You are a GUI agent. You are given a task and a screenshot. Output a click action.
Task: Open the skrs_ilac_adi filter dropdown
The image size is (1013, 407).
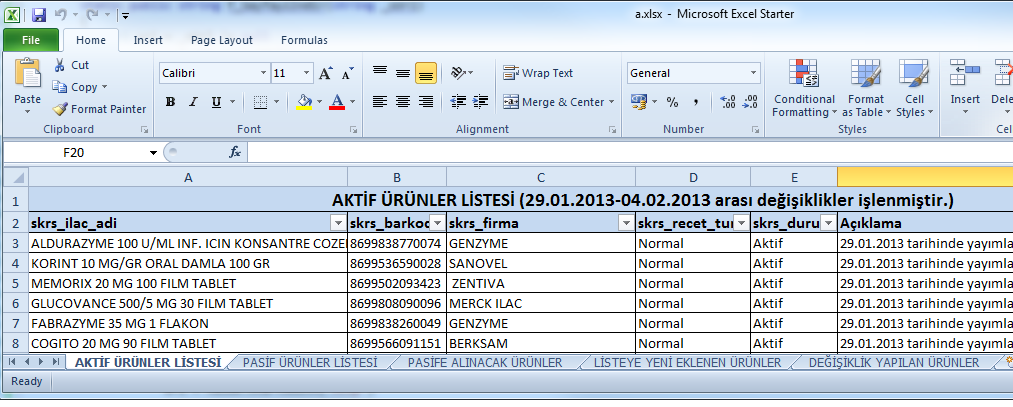[337, 224]
